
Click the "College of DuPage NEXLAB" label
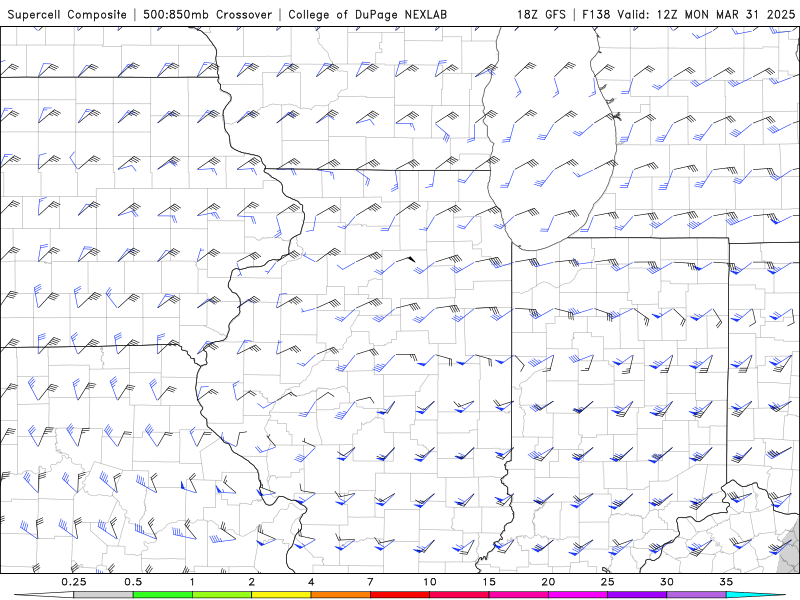[367, 14]
